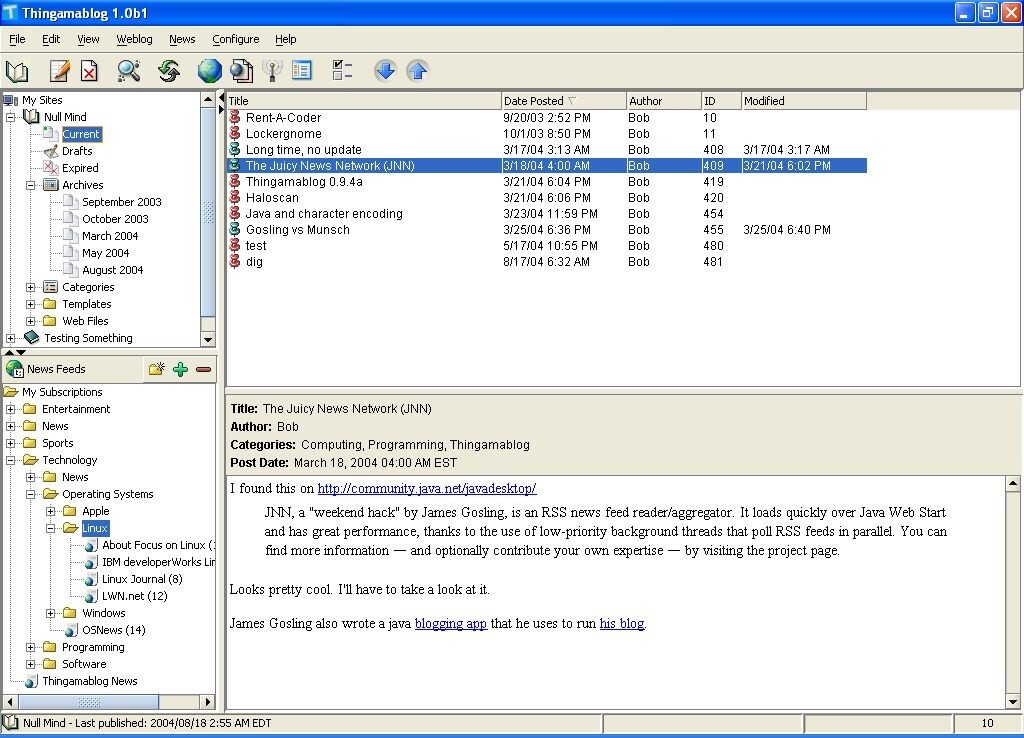Collapse the Technology folder in subscriptions
The width and height of the screenshot is (1024, 738).
(x=11, y=460)
